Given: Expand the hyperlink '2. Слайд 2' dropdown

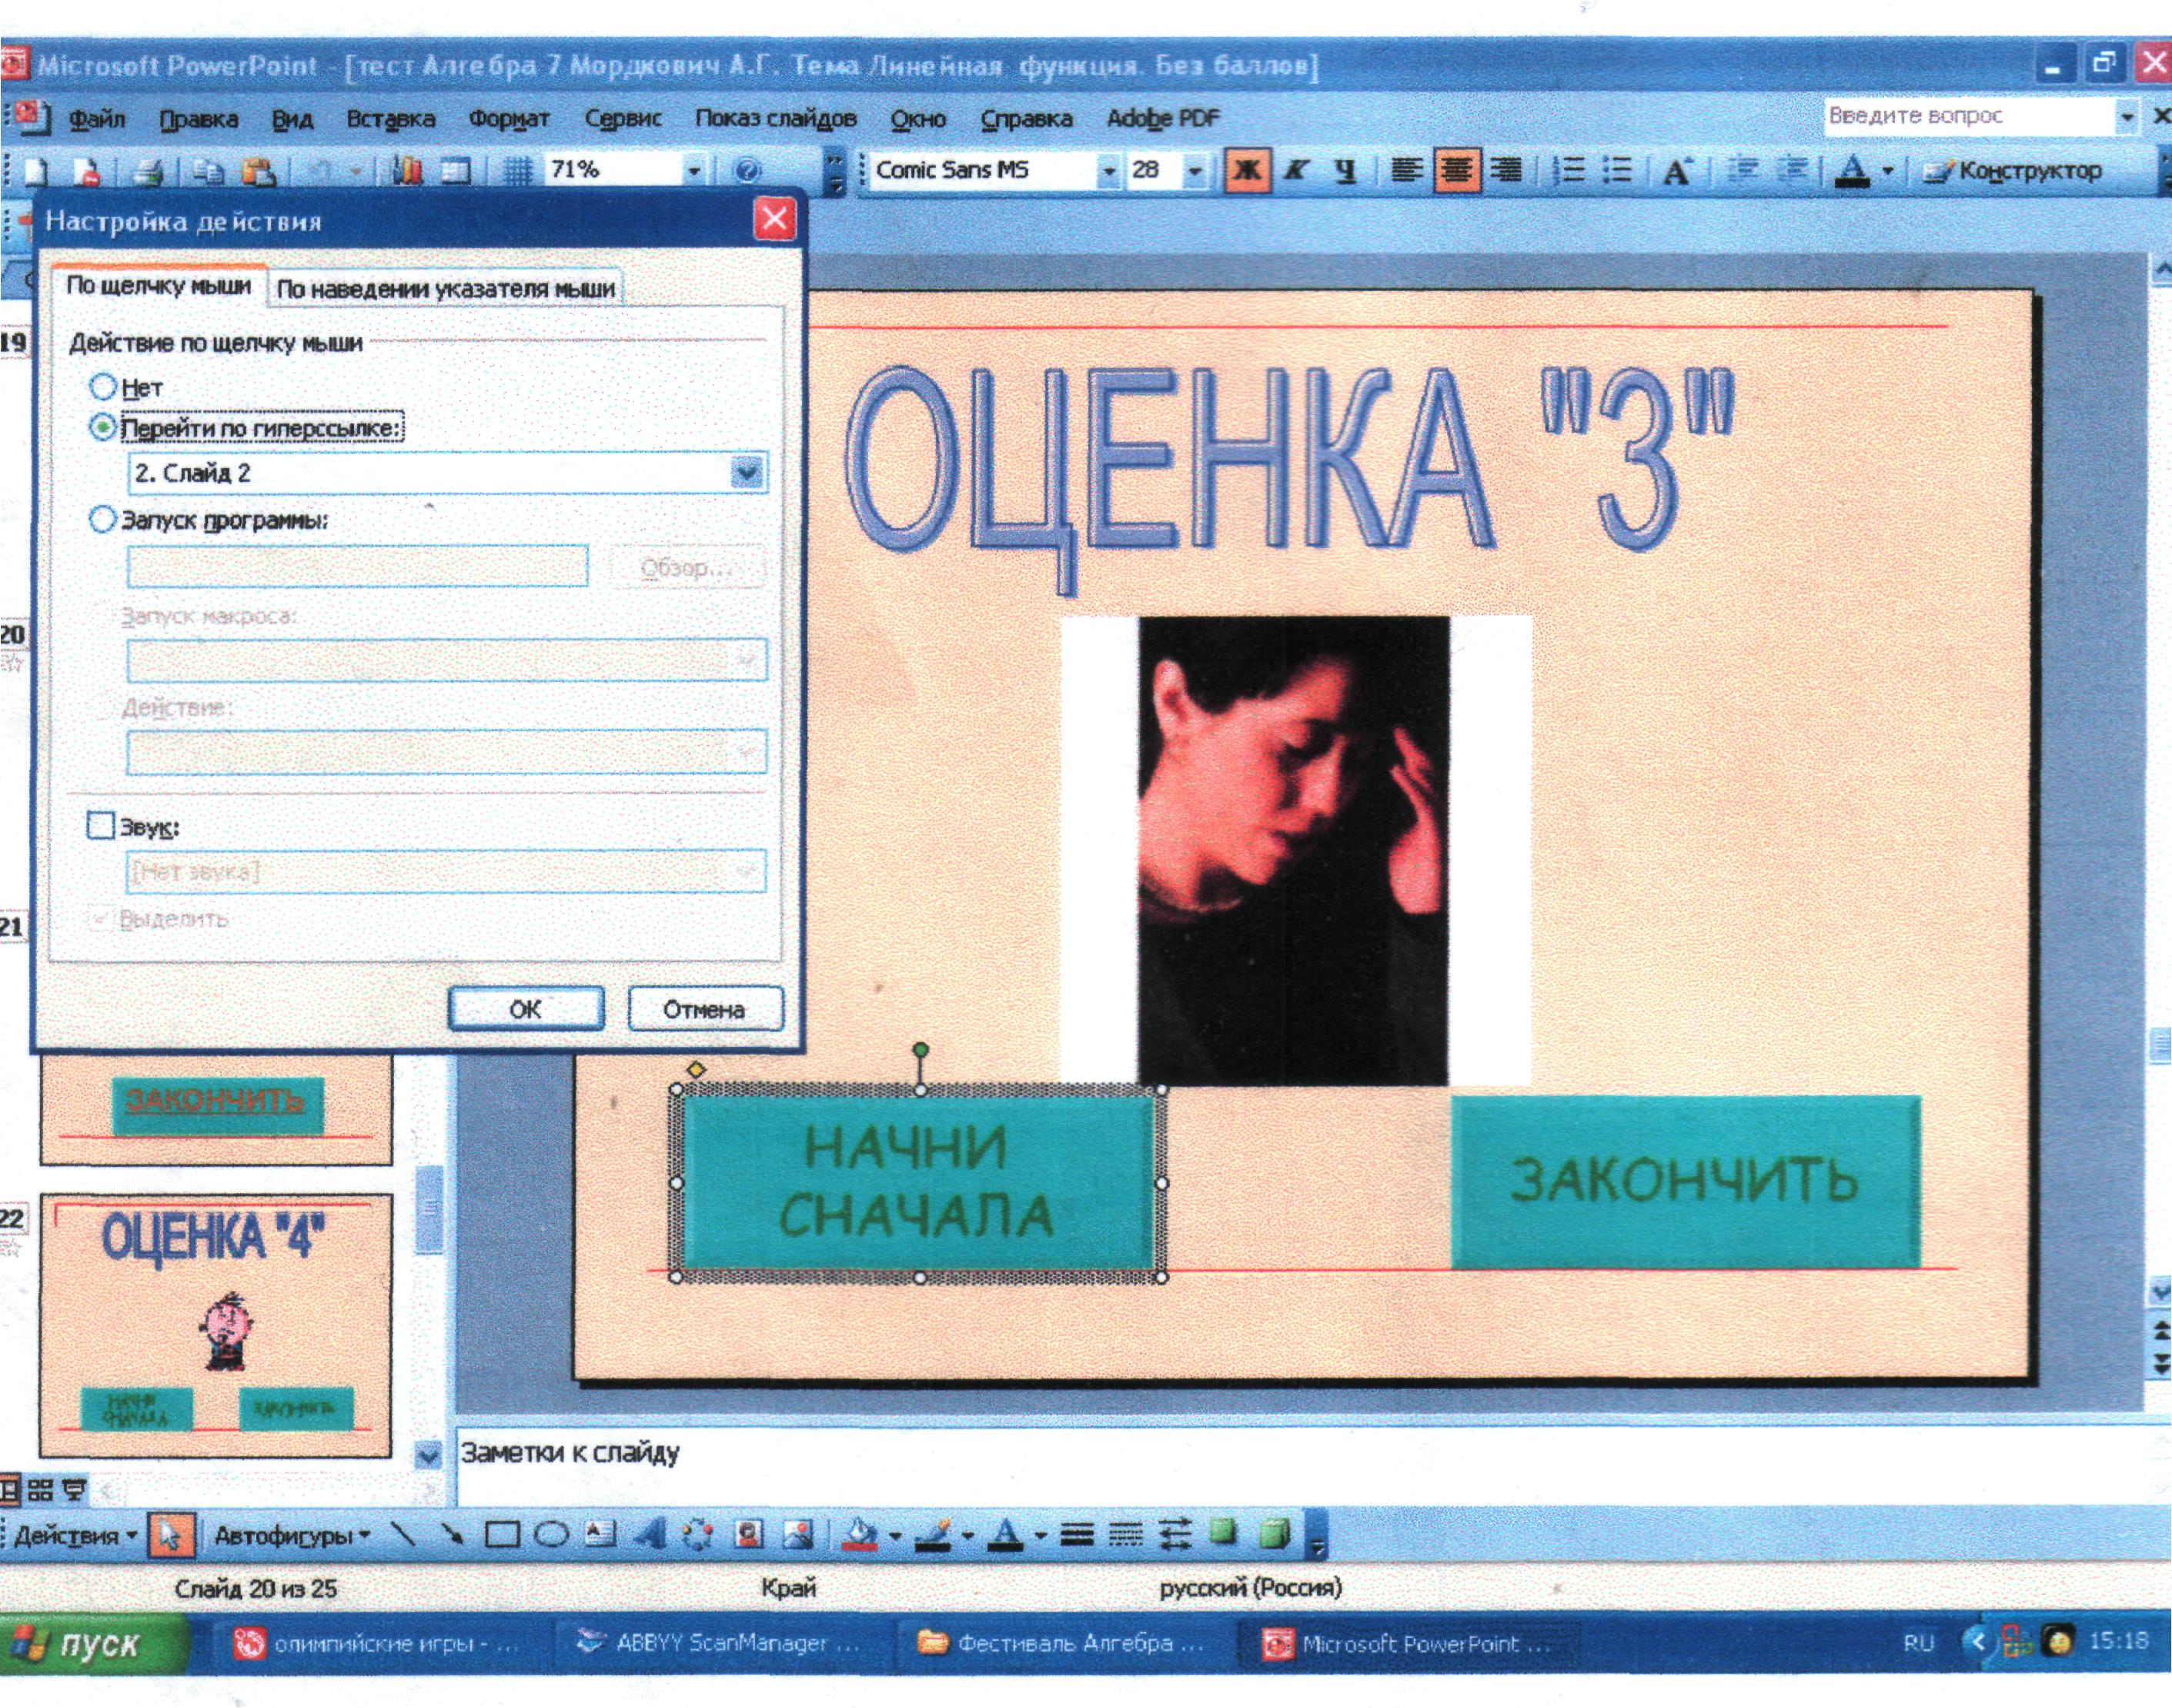Looking at the screenshot, I should pyautogui.click(x=746, y=472).
